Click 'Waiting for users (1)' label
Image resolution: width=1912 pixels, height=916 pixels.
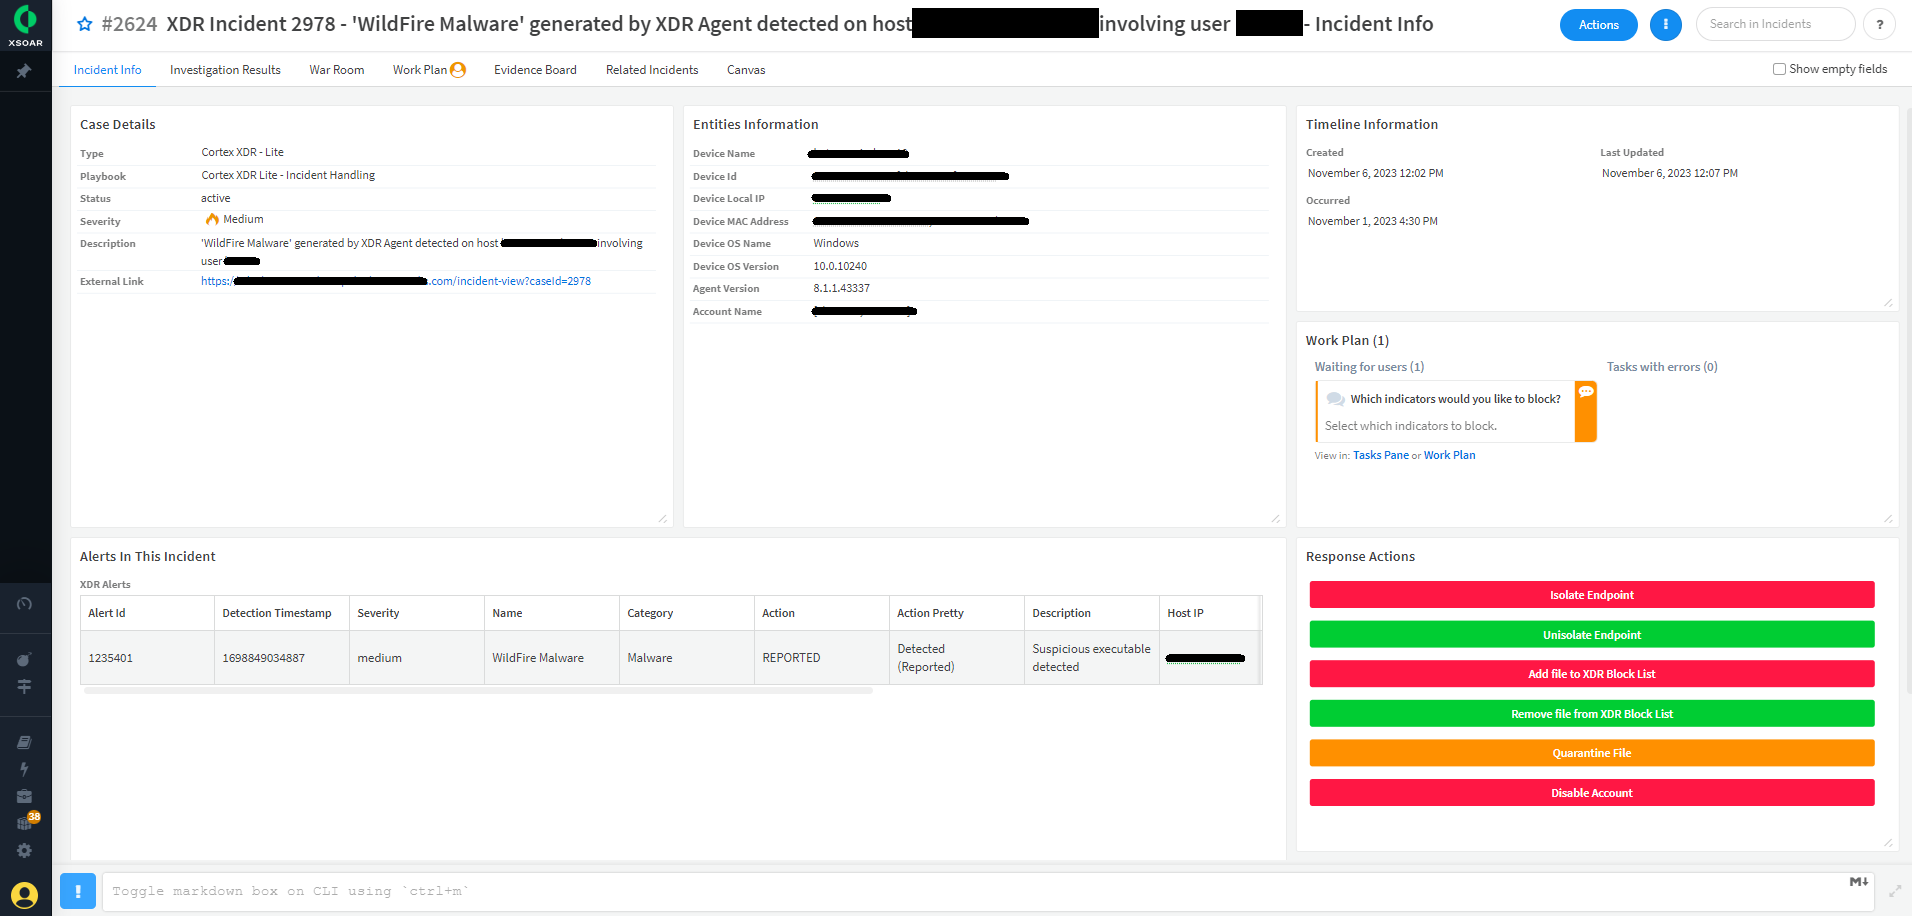click(1369, 367)
